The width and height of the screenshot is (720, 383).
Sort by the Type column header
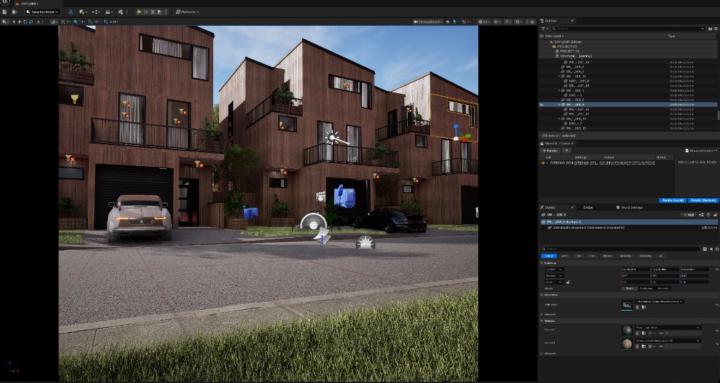[x=671, y=36]
